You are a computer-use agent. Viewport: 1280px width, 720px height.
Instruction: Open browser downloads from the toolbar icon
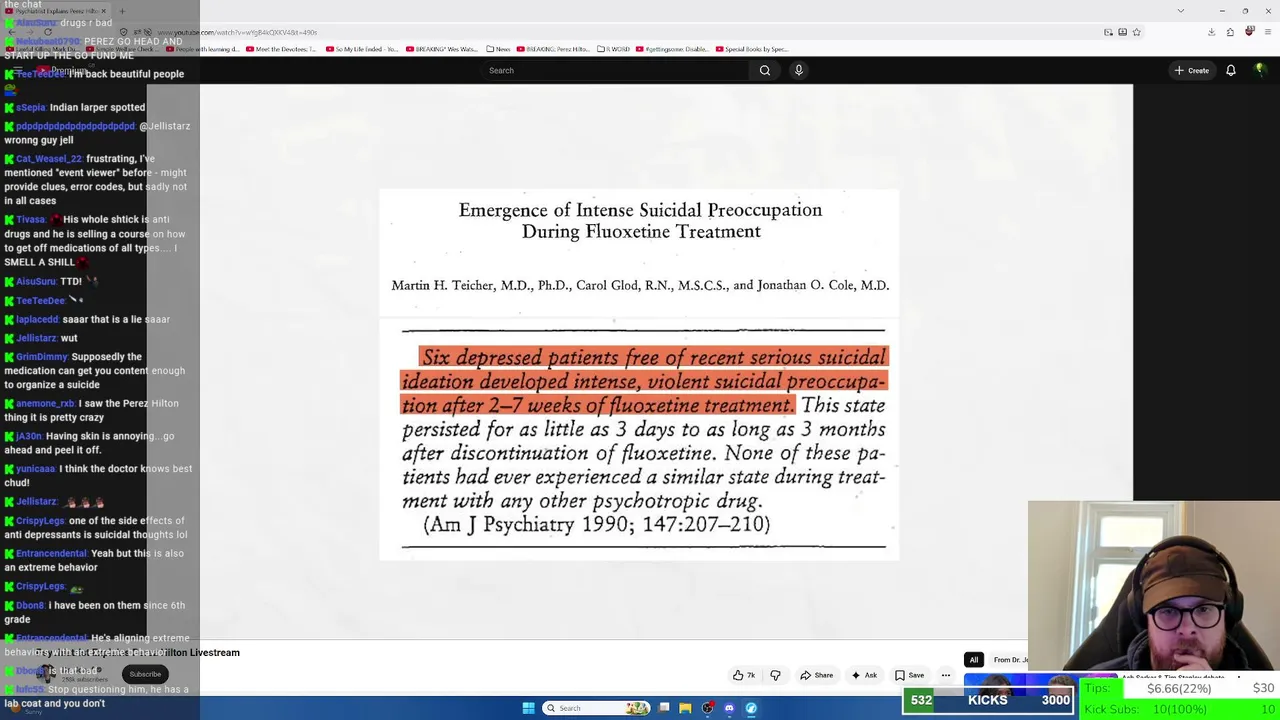1212,32
